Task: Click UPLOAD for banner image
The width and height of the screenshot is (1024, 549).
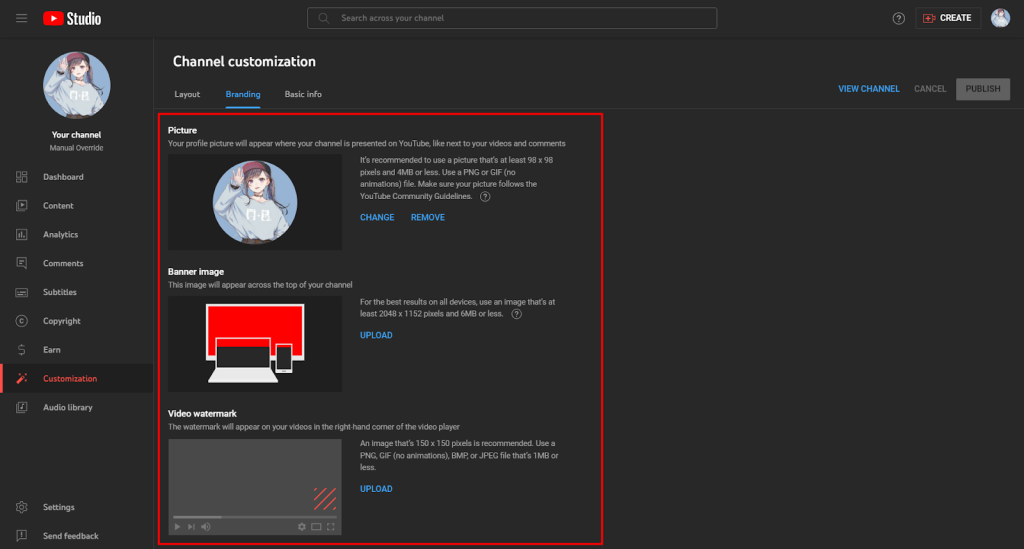Action: (376, 335)
